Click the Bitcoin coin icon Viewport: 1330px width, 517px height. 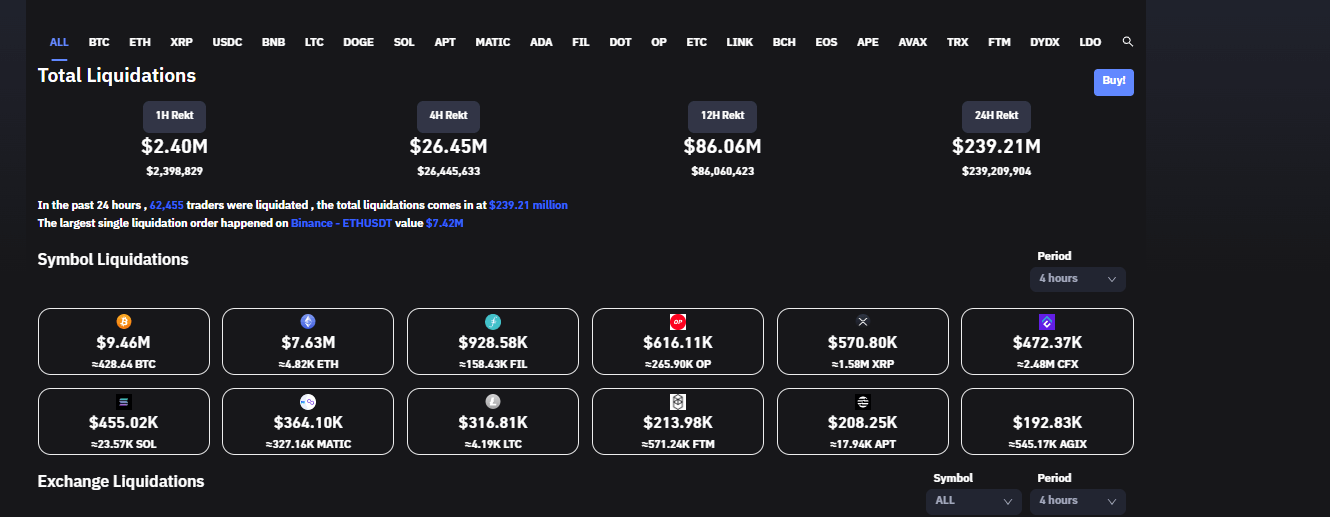coord(124,322)
